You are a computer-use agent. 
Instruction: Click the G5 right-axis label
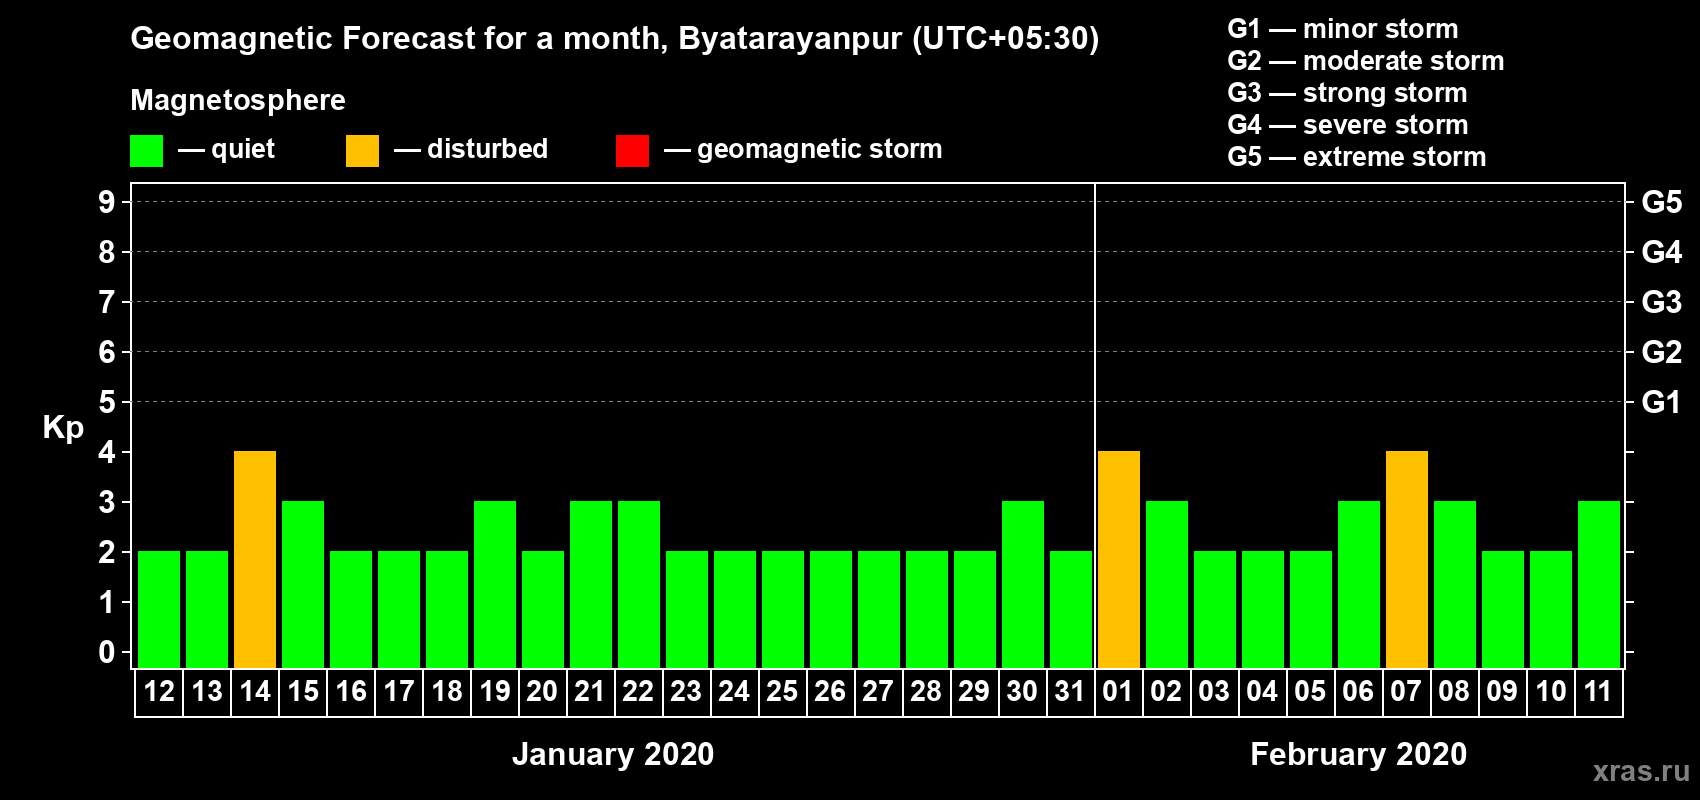tap(1662, 202)
